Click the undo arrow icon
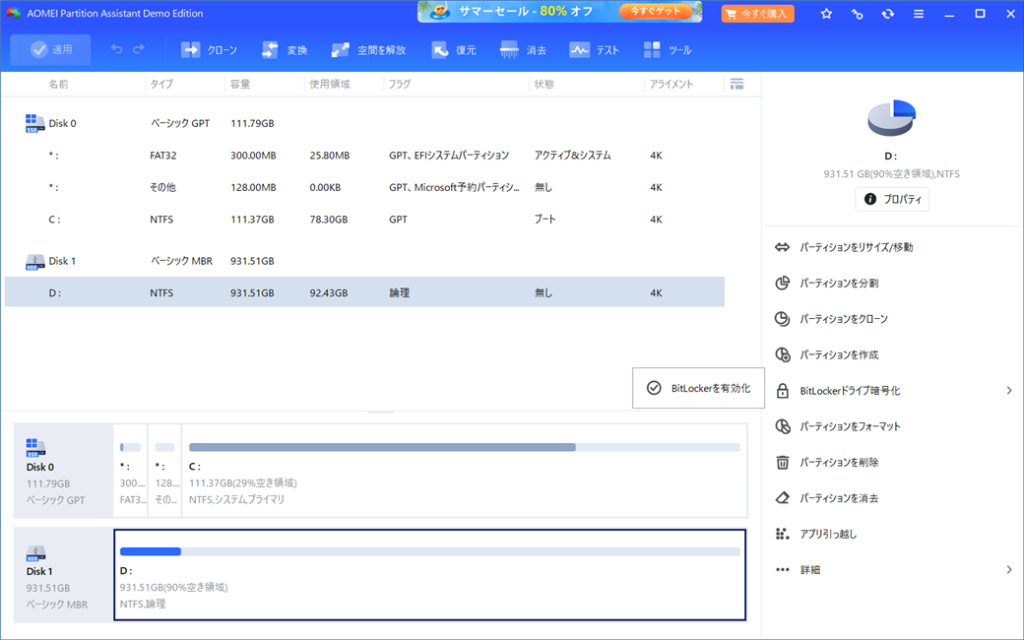Viewport: 1024px width, 640px height. pos(116,49)
